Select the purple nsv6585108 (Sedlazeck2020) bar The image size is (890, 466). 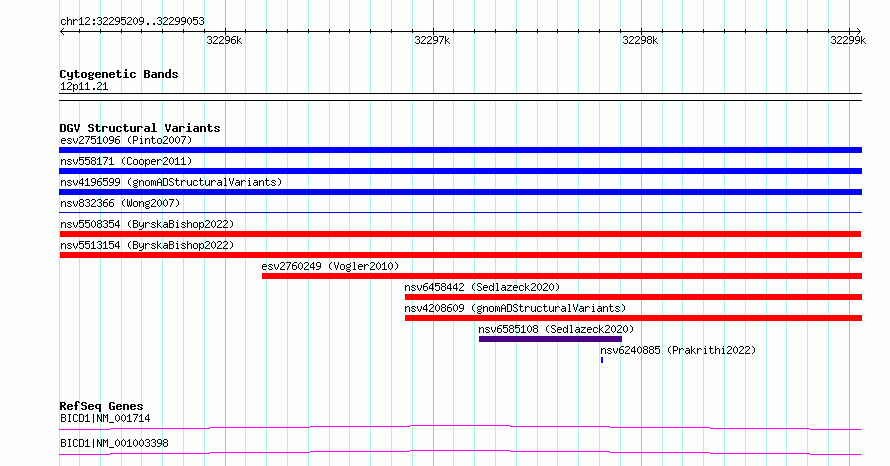pos(551,339)
